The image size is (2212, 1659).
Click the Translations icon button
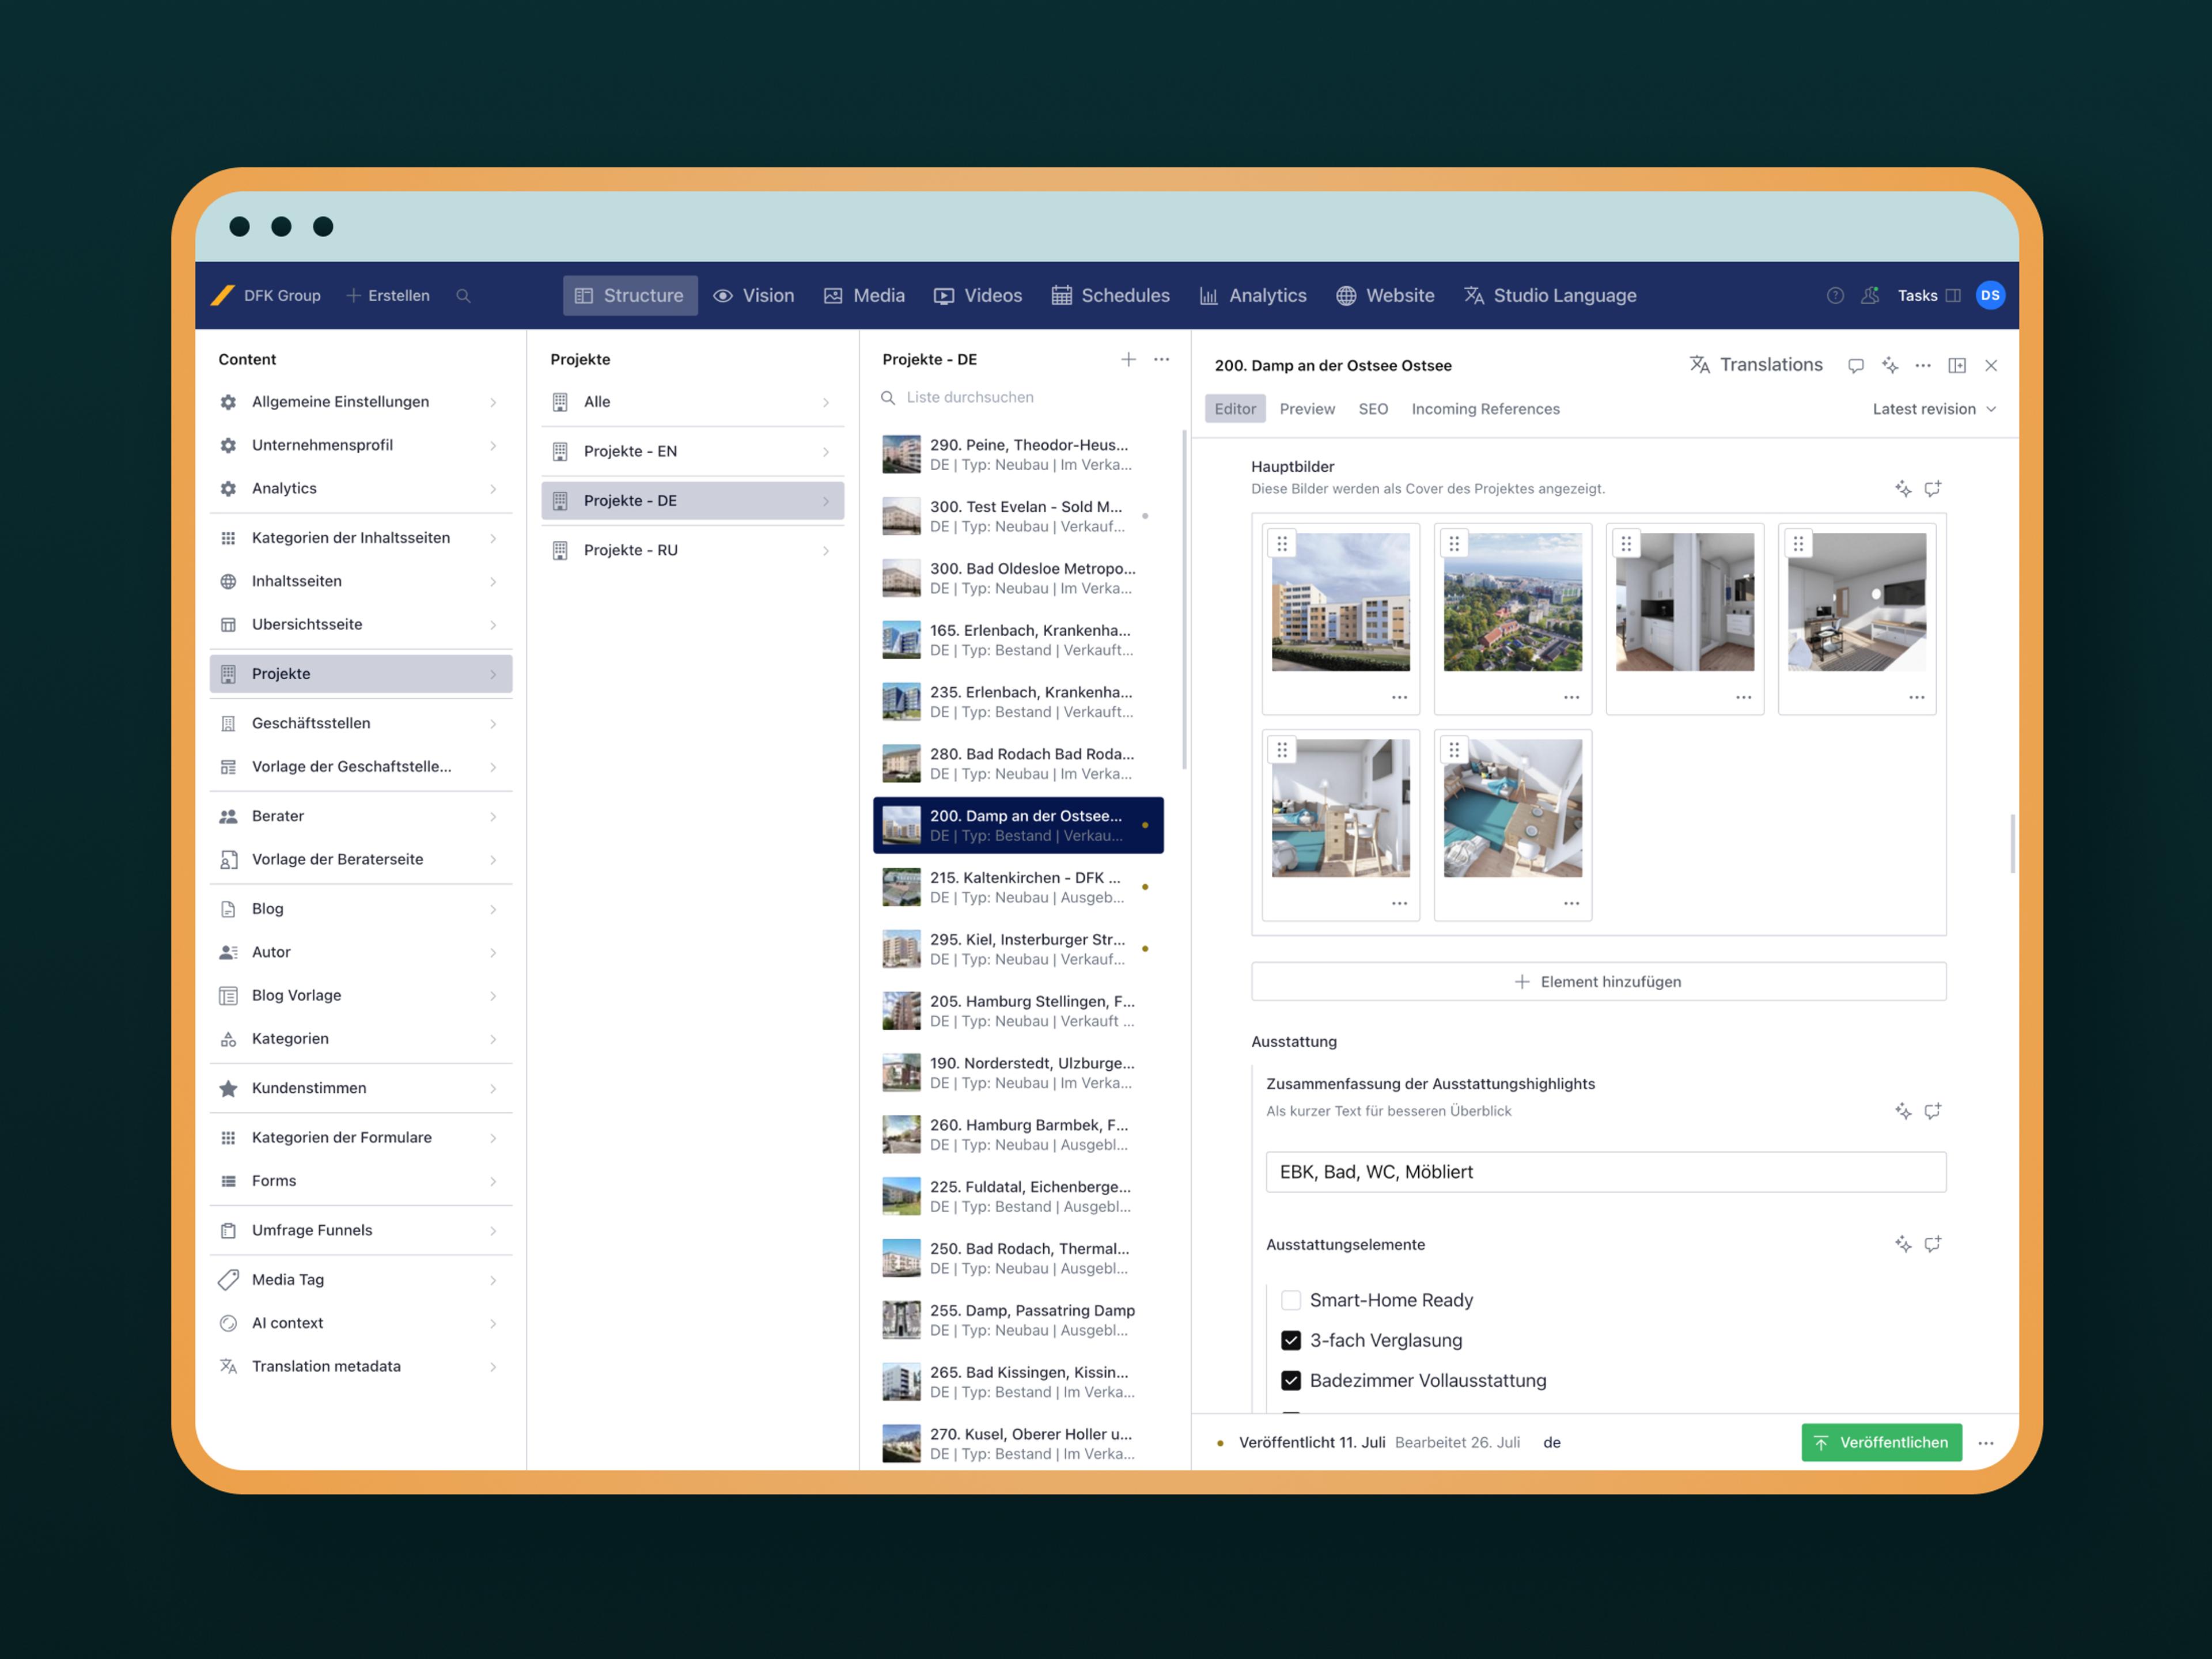[x=1698, y=364]
